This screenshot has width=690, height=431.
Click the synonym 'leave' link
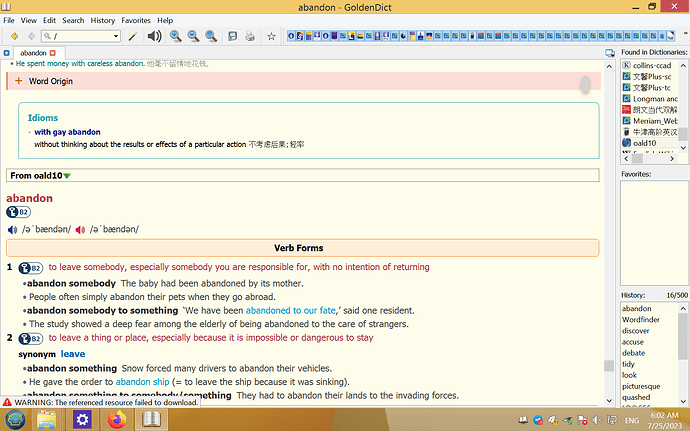click(x=73, y=354)
